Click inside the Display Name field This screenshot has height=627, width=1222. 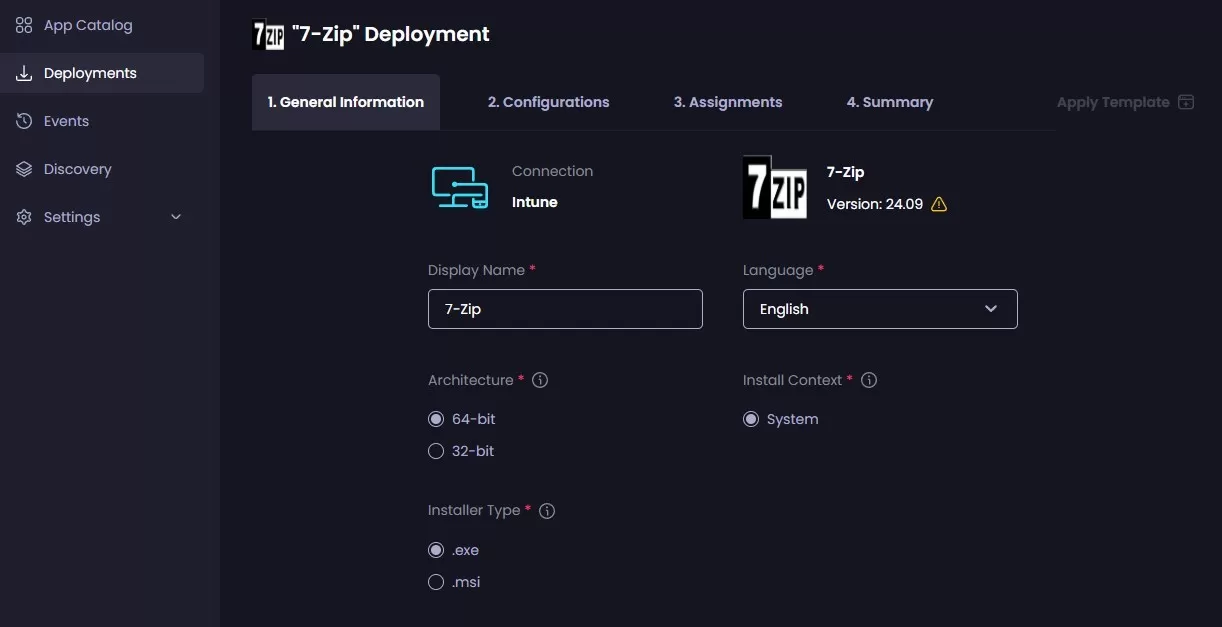(565, 309)
